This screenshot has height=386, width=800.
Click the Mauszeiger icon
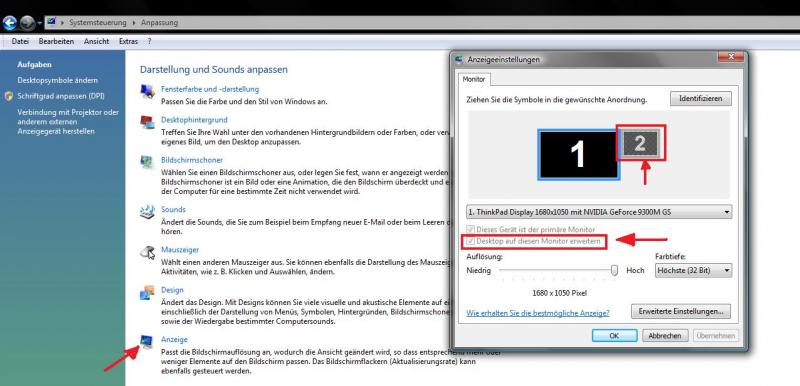(x=147, y=252)
